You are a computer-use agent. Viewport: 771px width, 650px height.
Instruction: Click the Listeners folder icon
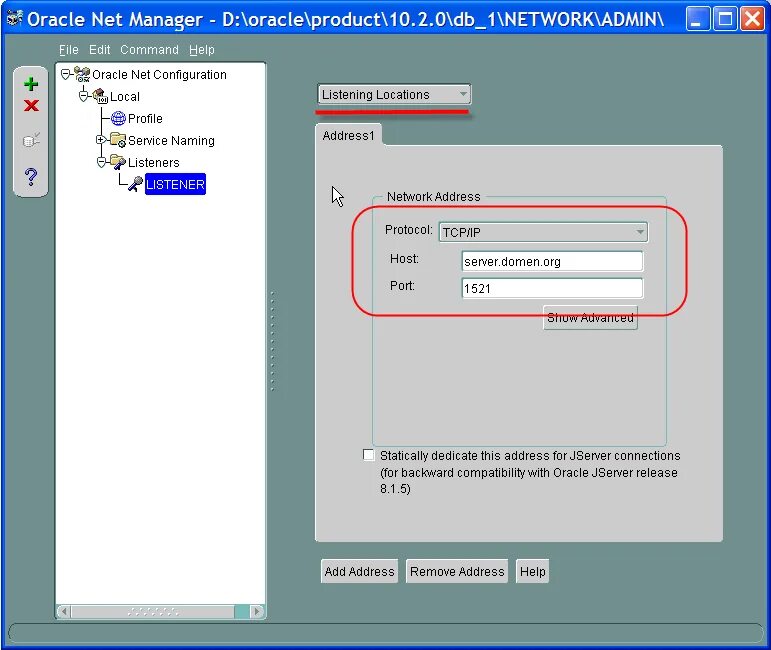pos(118,162)
